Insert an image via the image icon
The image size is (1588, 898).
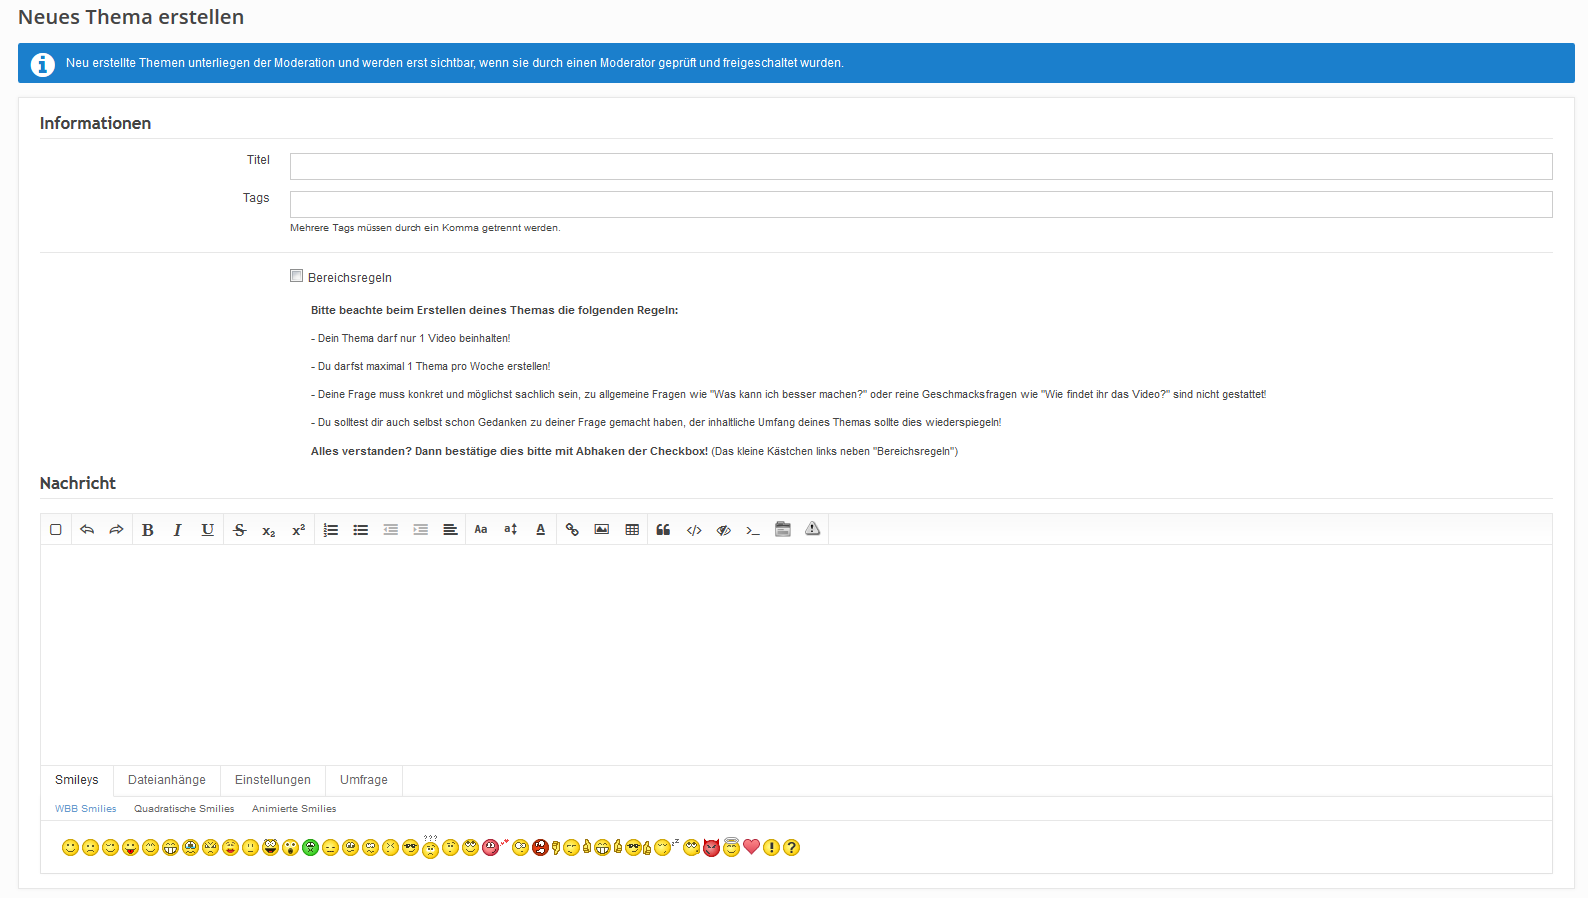[x=602, y=530]
